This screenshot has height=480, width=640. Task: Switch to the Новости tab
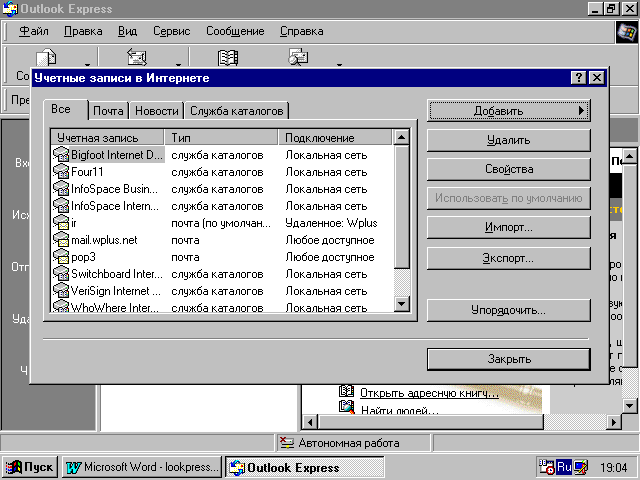click(157, 111)
